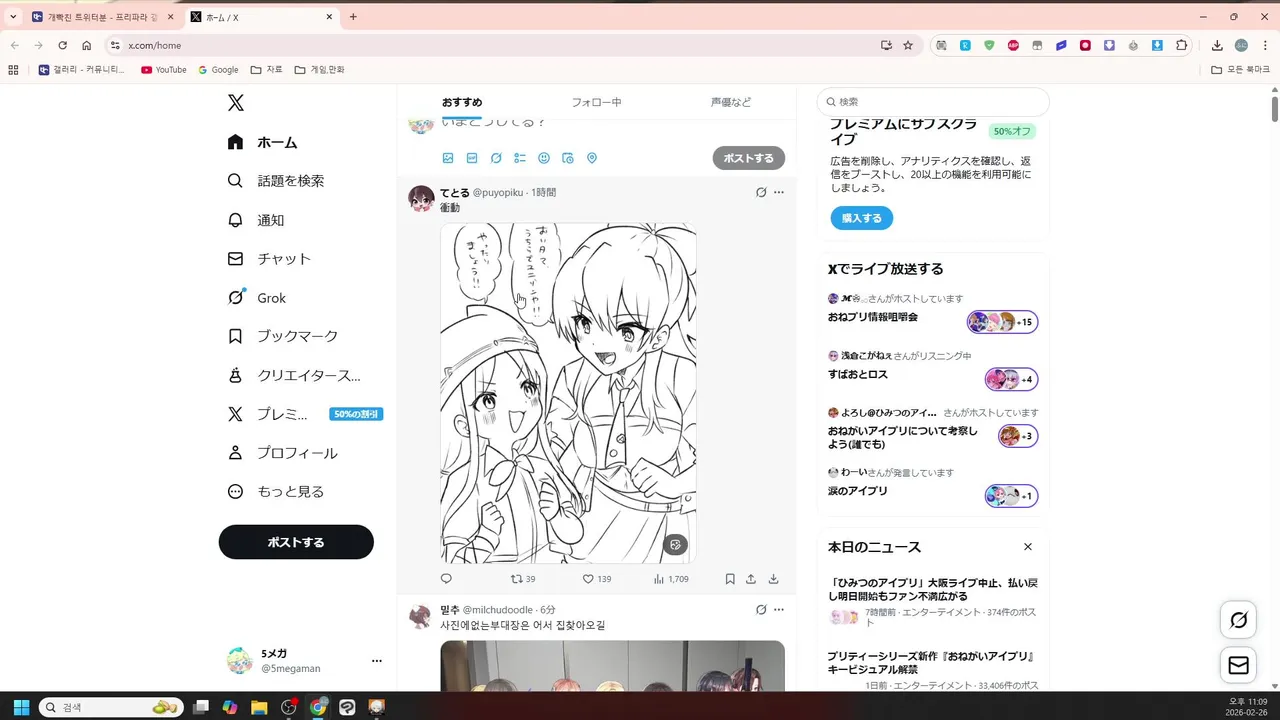
Task: Expand もっと見る more menu
Action: (277, 492)
